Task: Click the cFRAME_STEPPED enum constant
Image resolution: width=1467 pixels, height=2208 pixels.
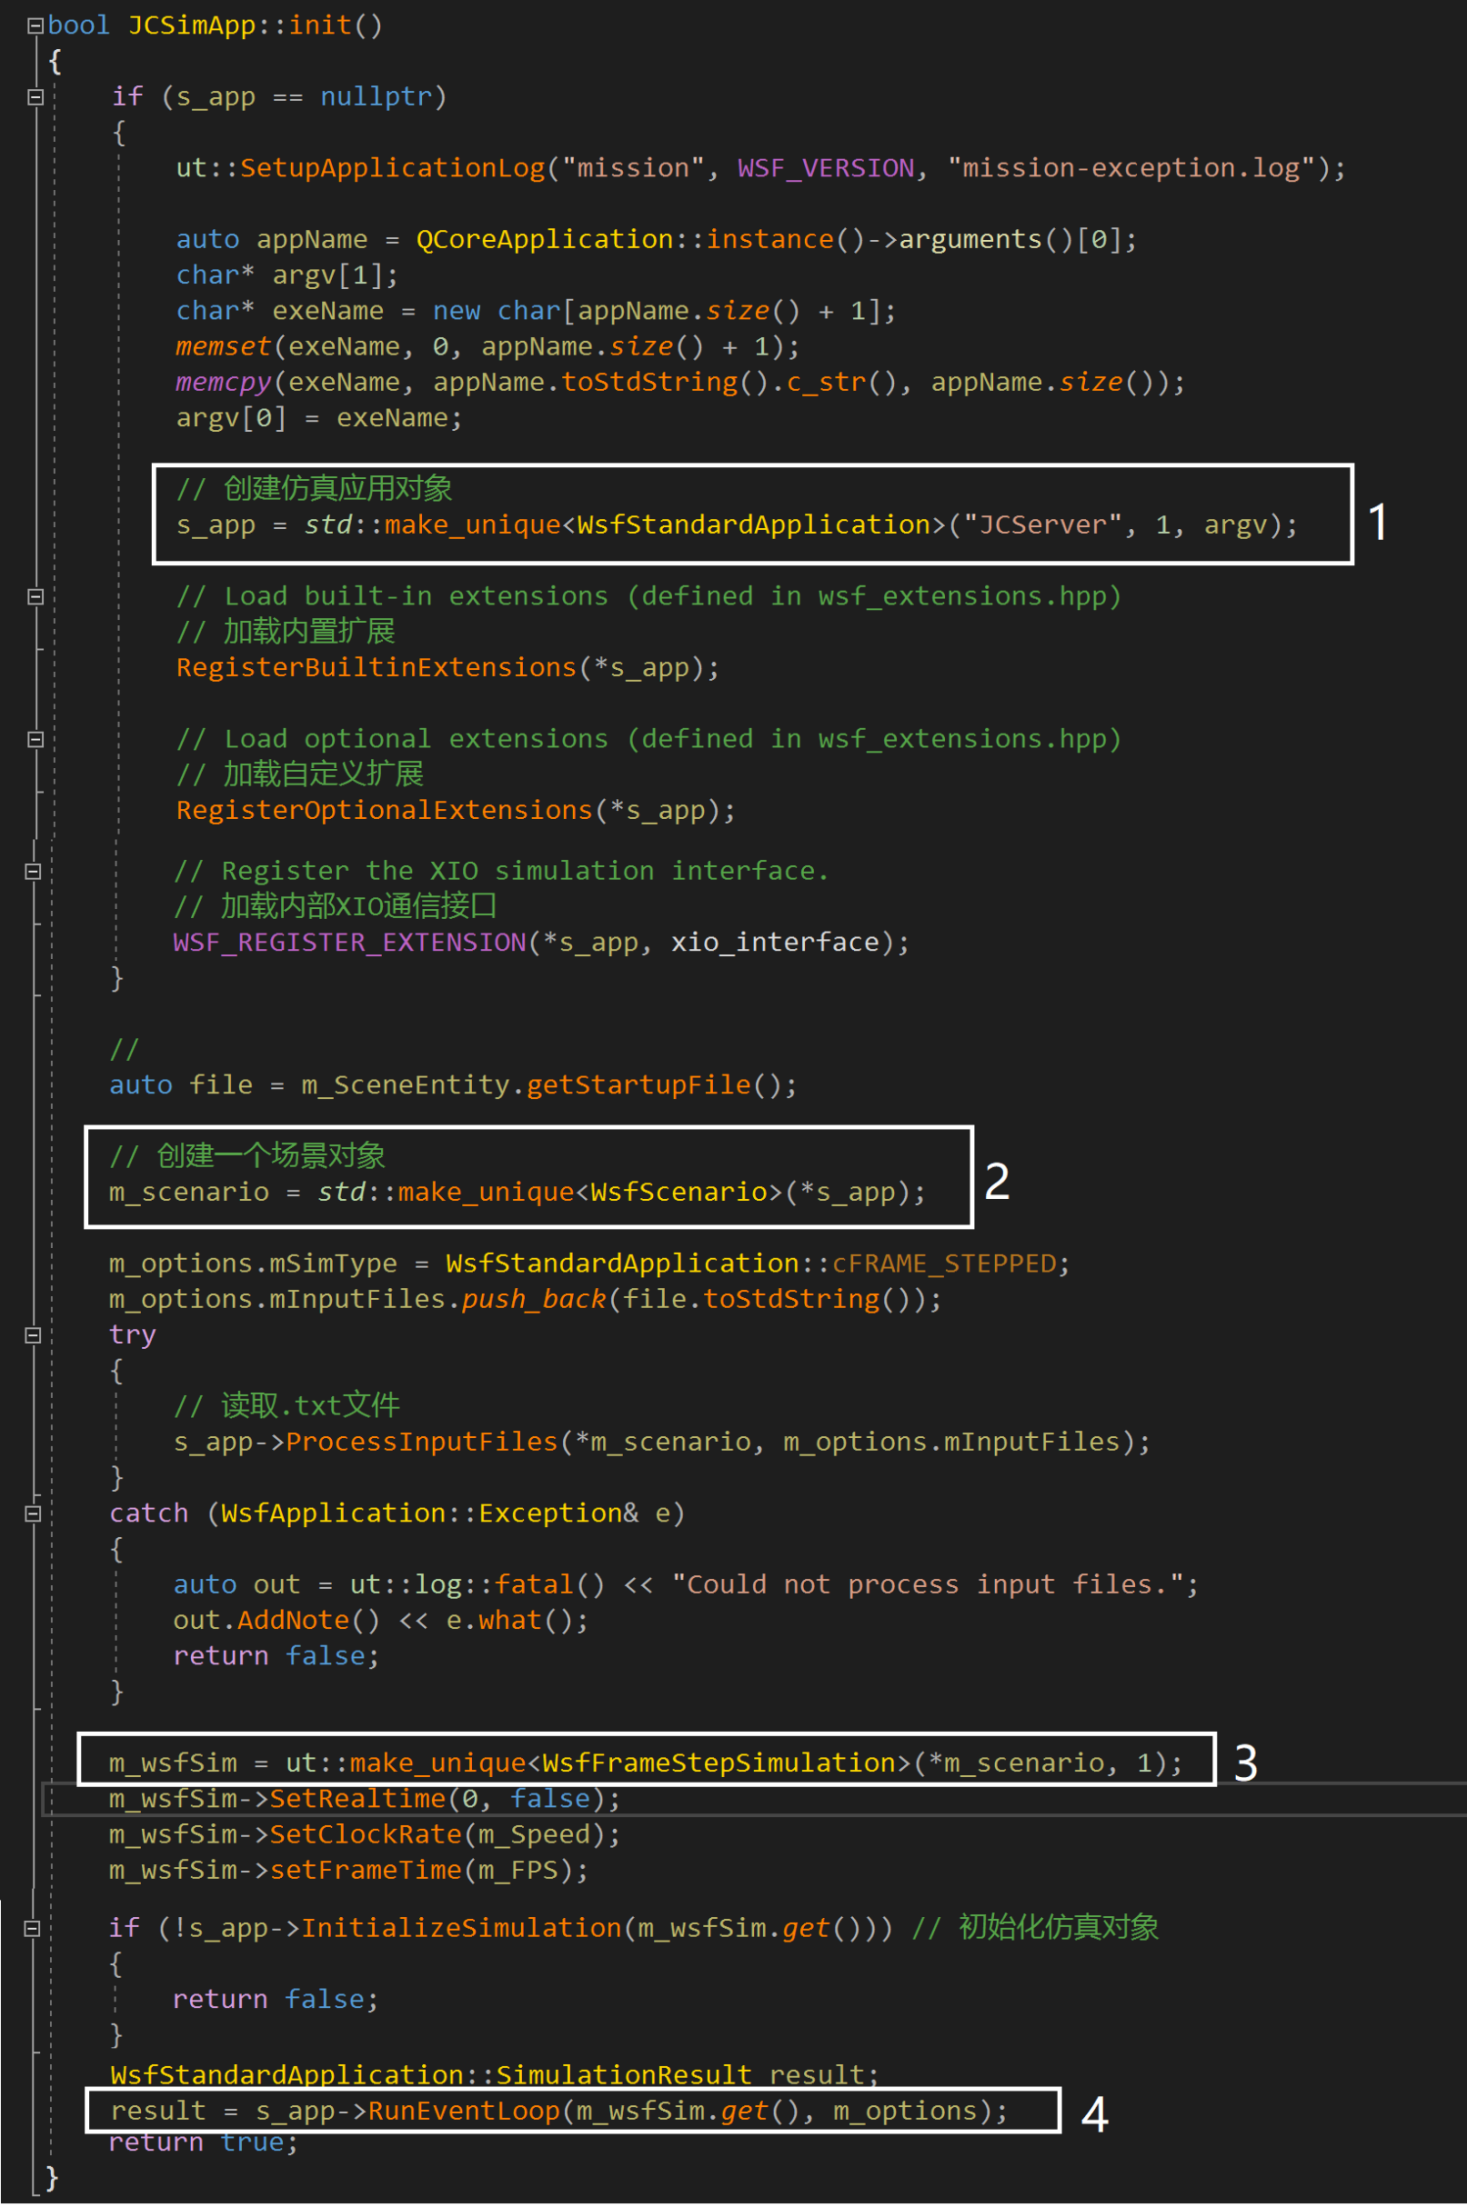Action: coord(944,1264)
